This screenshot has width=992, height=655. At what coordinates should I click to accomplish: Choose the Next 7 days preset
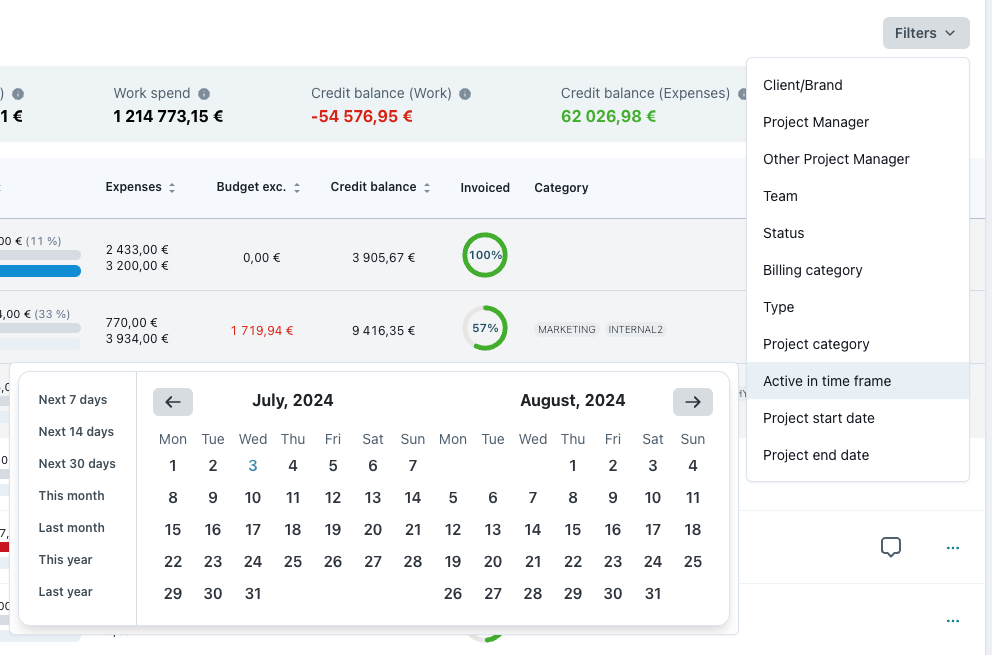pos(73,400)
